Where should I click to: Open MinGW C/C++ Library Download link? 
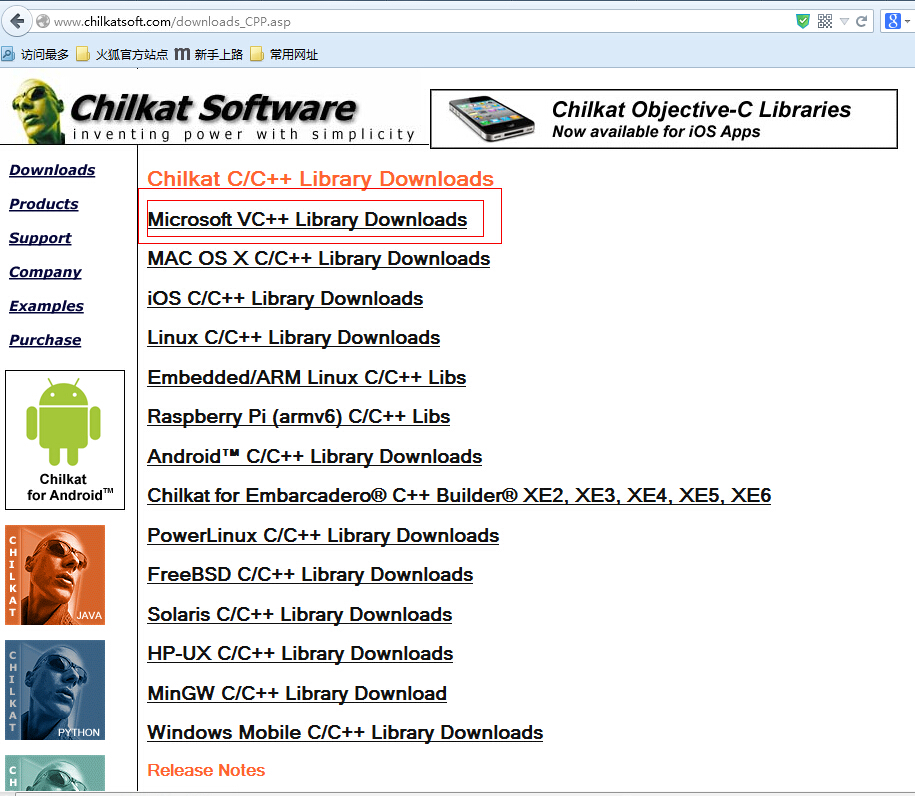[297, 693]
